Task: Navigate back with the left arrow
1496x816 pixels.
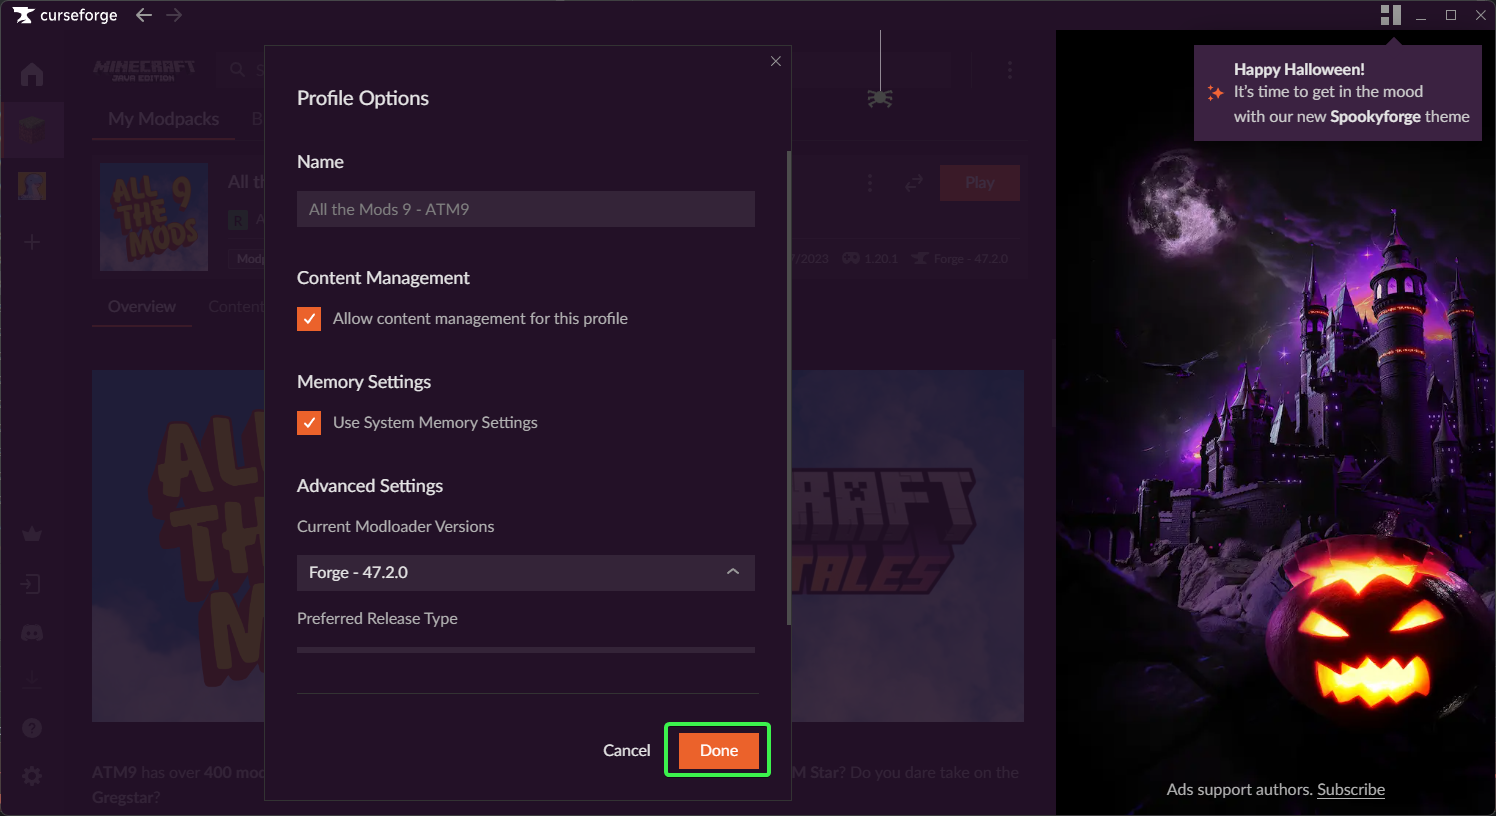Action: click(x=144, y=15)
